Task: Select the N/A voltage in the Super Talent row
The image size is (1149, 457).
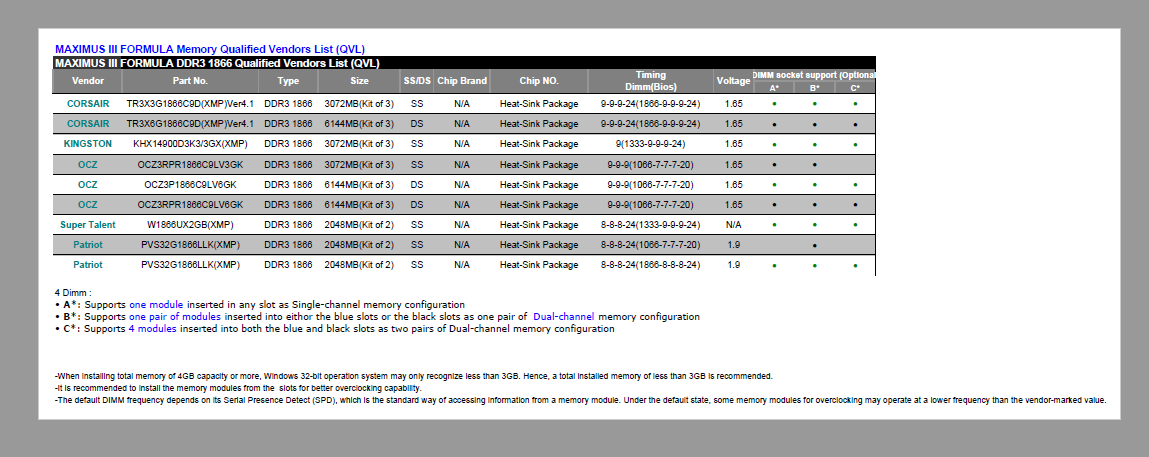Action: tap(733, 224)
